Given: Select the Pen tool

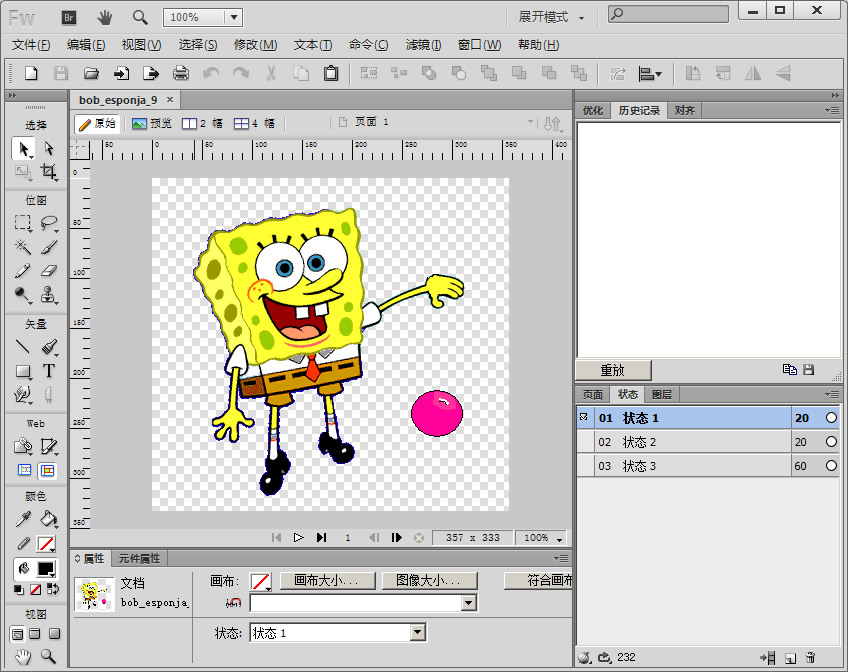Looking at the screenshot, I should [x=49, y=347].
